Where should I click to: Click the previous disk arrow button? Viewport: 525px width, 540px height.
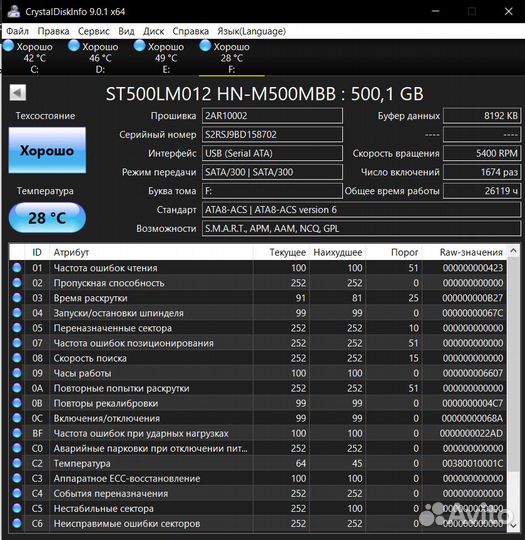pos(18,93)
